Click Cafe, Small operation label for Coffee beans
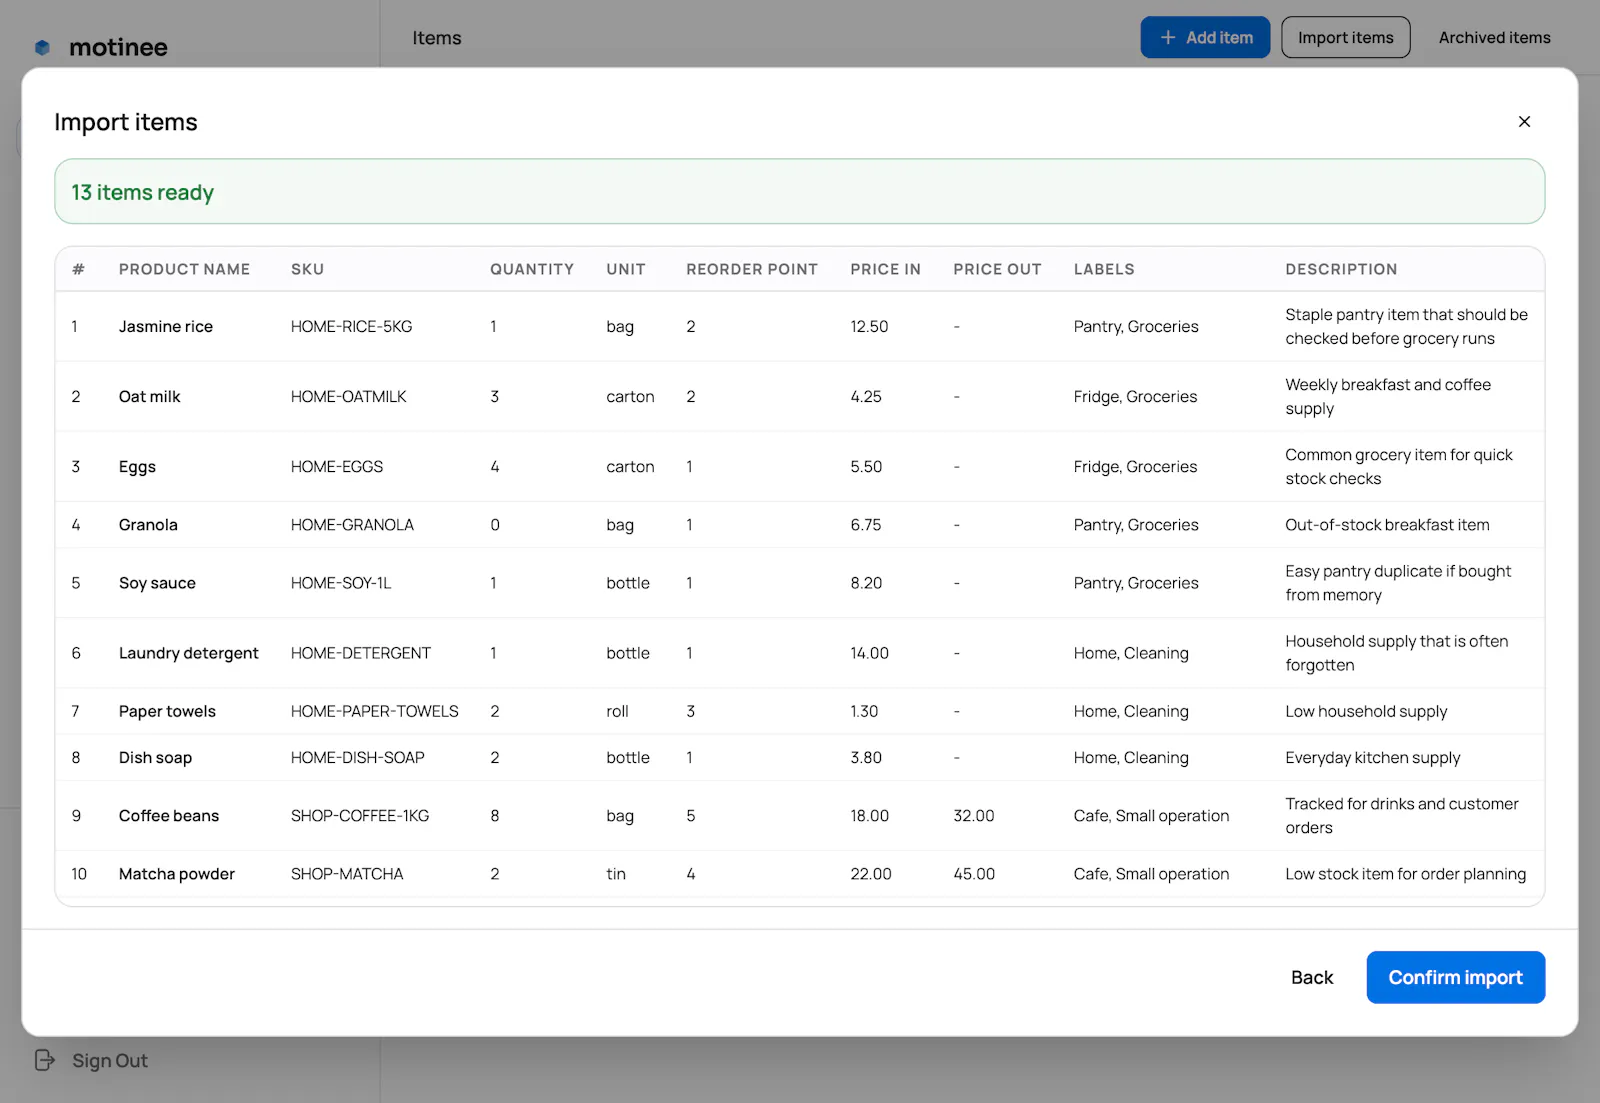This screenshot has height=1103, width=1600. coord(1151,816)
